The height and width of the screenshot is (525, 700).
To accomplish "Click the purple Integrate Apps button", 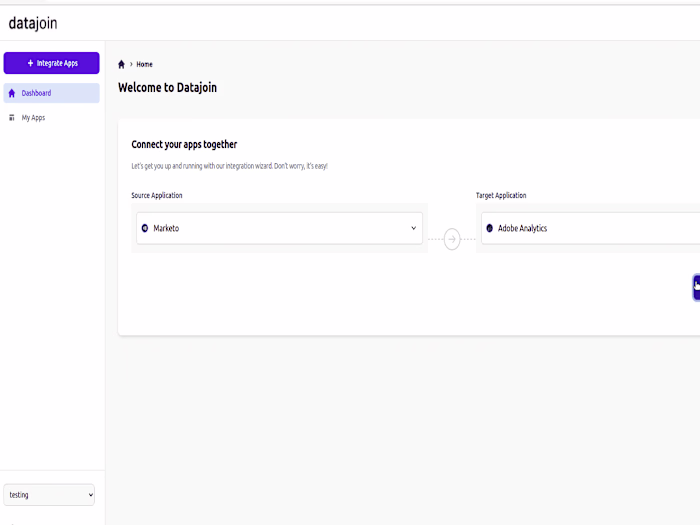I will (x=52, y=63).
